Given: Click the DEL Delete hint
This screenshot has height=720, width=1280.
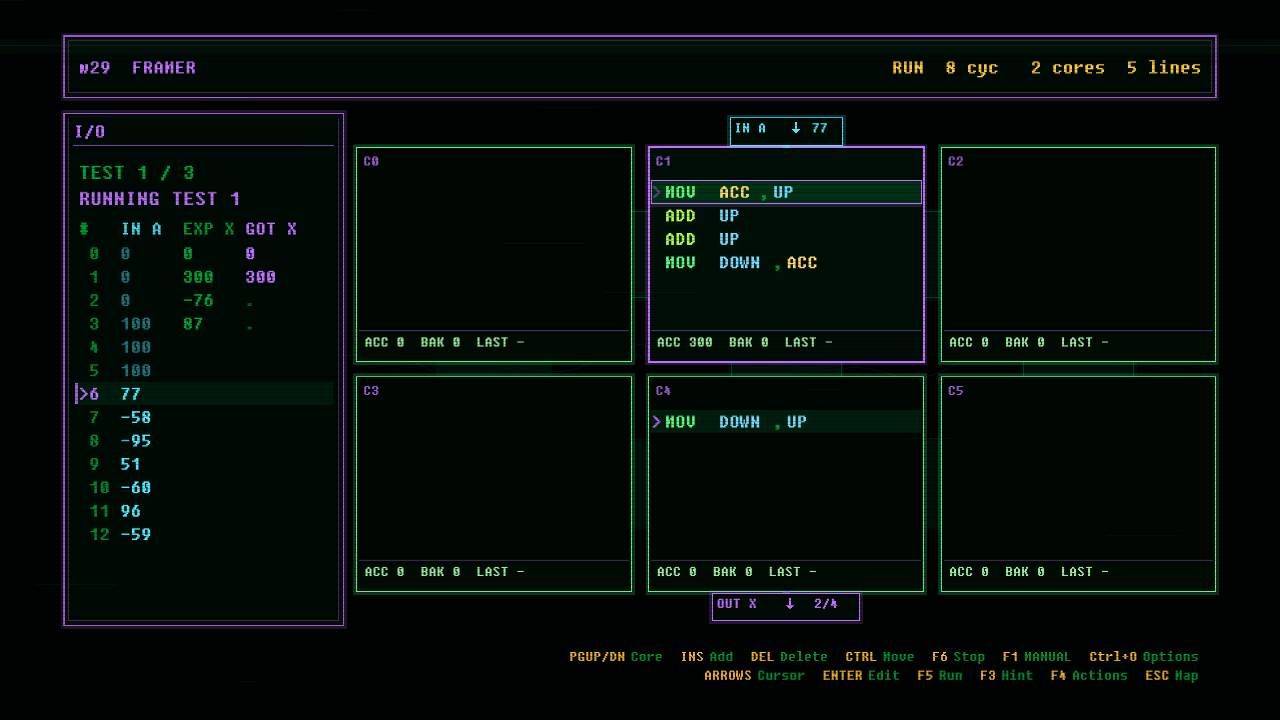Looking at the screenshot, I should coord(789,657).
